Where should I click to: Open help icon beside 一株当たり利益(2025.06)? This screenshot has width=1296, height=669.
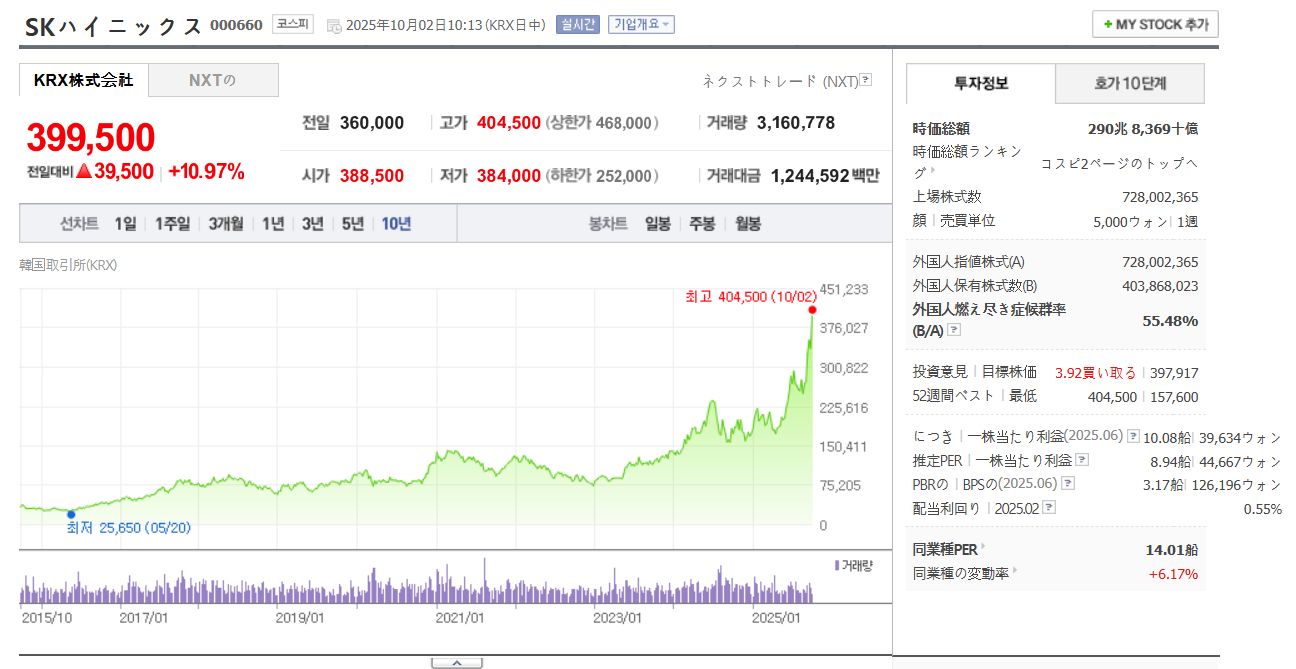pos(1133,436)
